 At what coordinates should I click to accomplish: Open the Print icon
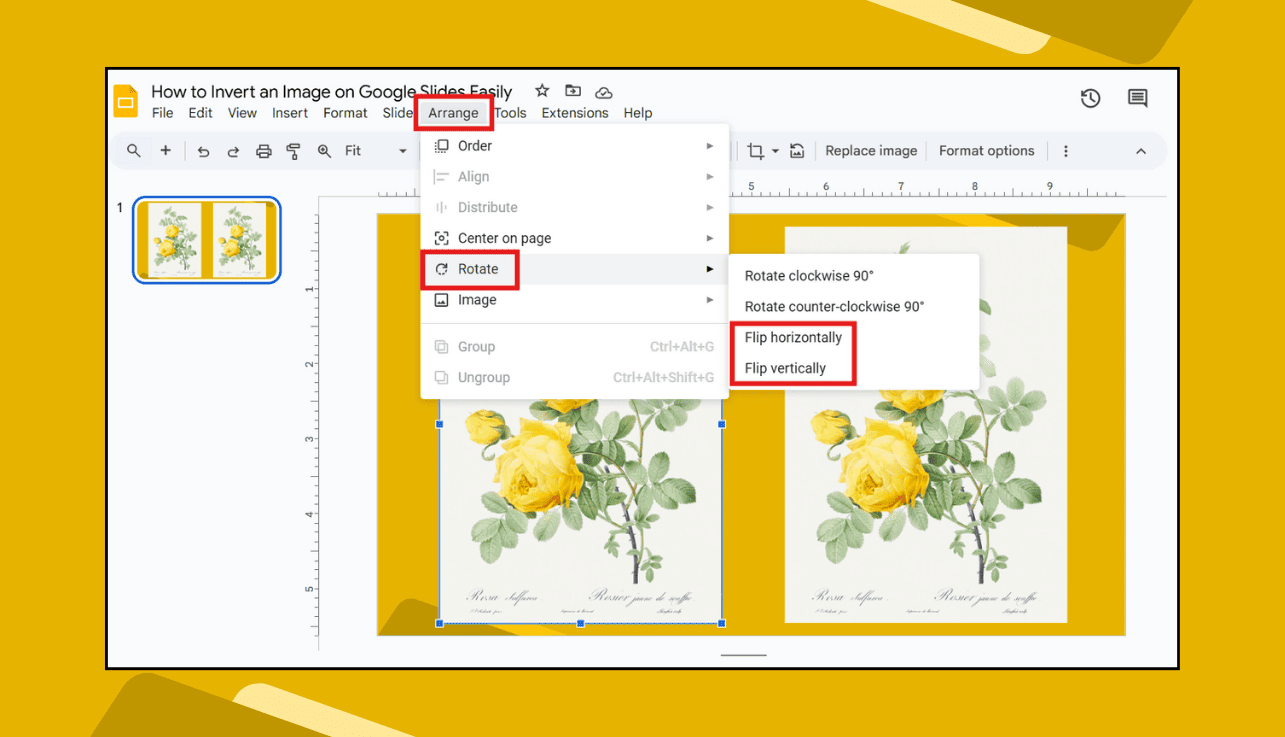point(262,150)
